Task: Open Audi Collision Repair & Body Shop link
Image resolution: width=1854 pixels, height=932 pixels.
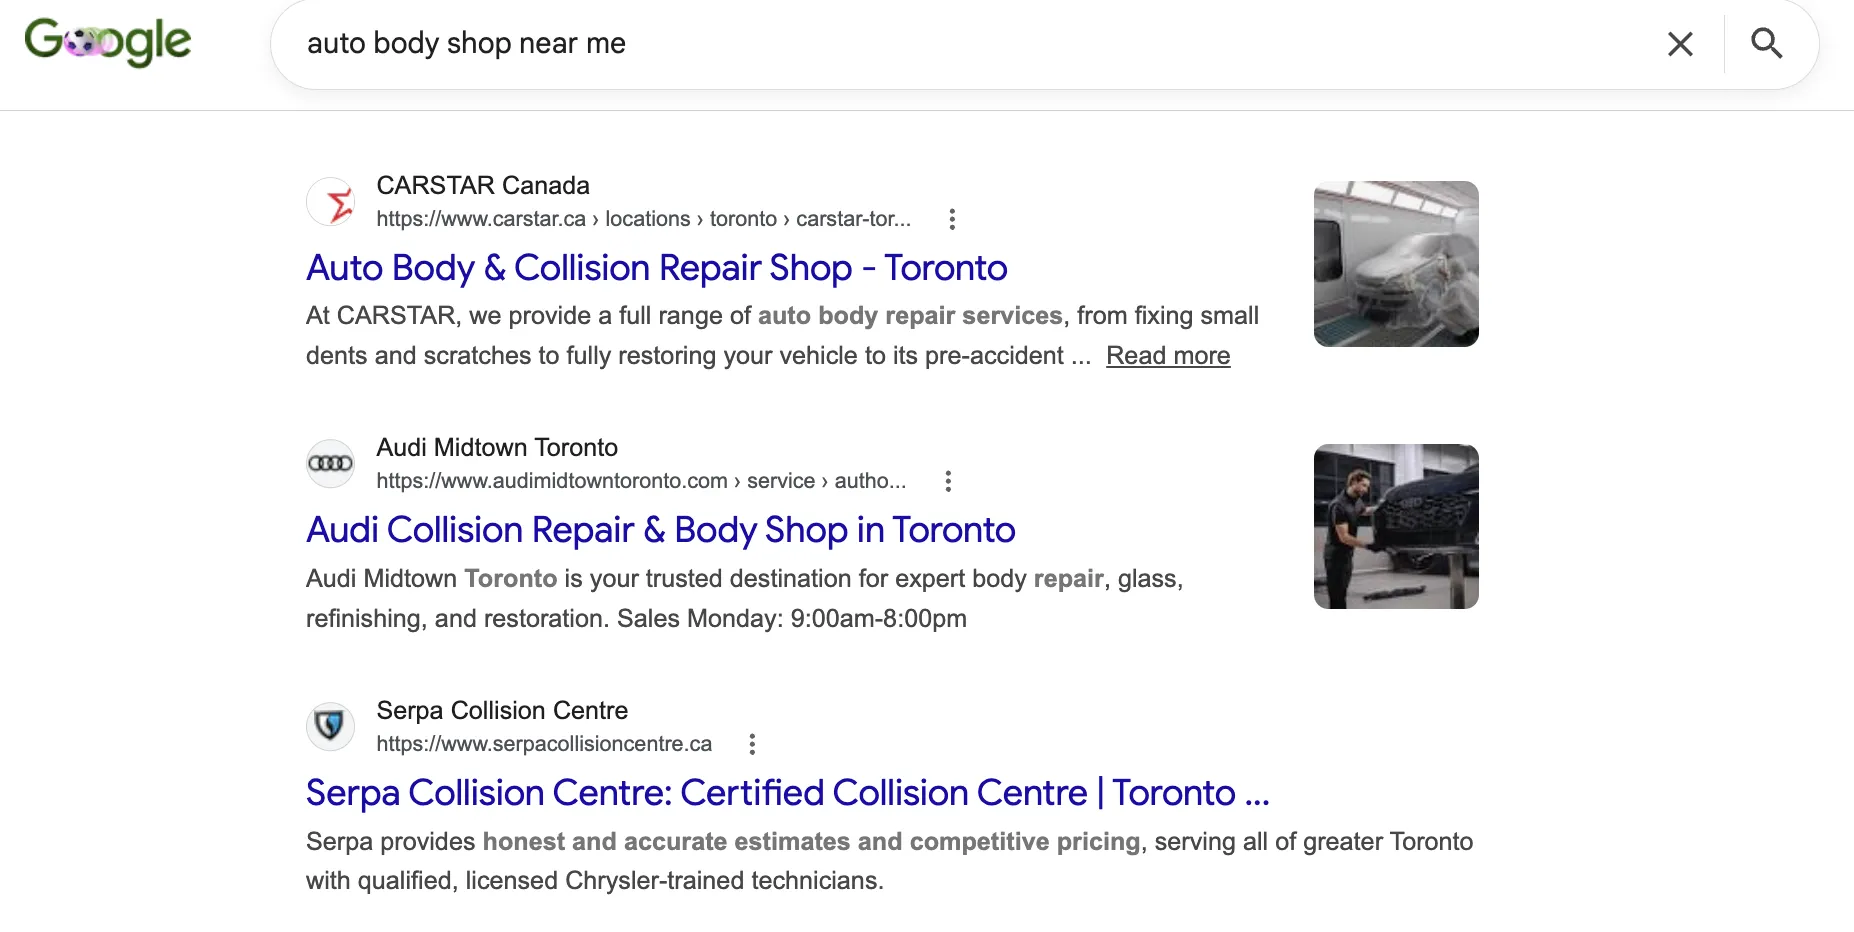Action: (x=660, y=530)
